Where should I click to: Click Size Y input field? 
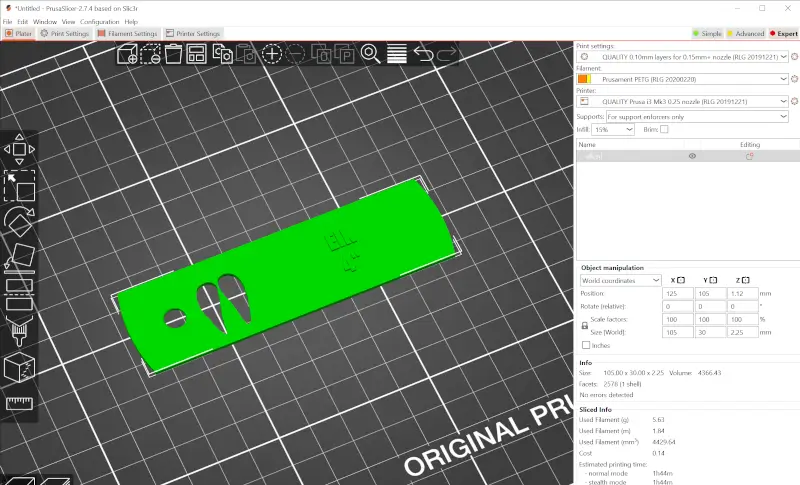click(710, 332)
